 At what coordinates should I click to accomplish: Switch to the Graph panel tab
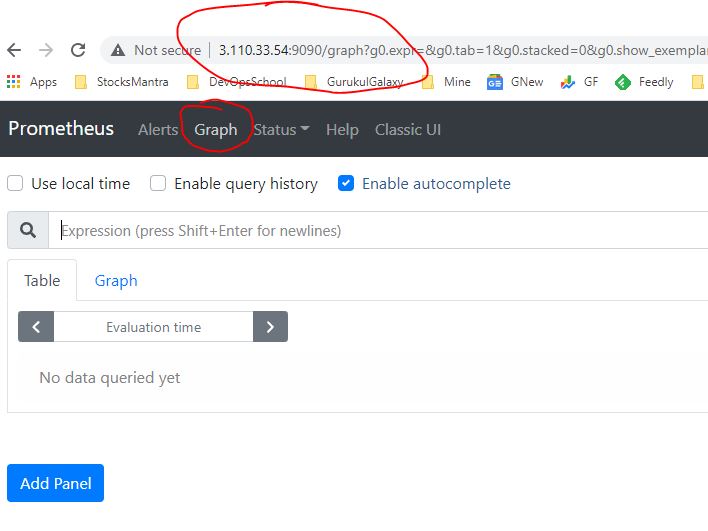pyautogui.click(x=116, y=280)
